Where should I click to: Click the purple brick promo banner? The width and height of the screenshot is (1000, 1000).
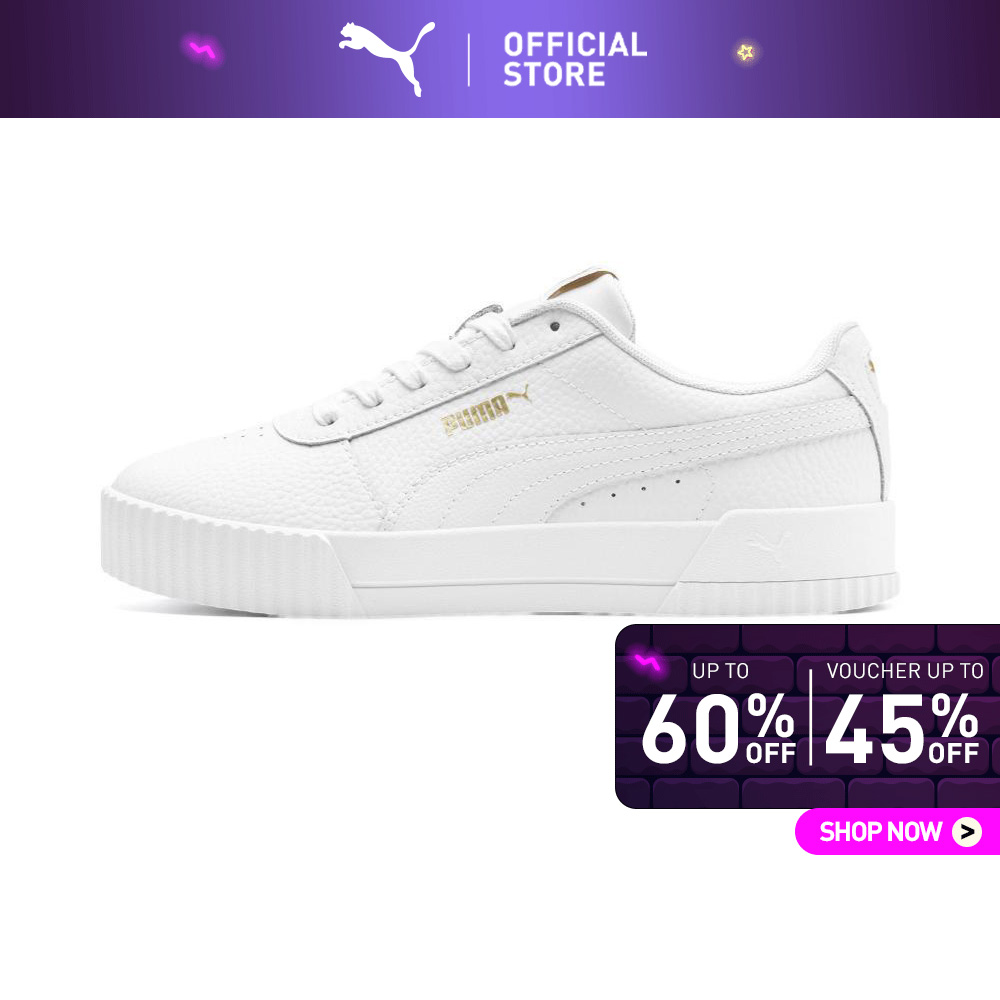[807, 717]
